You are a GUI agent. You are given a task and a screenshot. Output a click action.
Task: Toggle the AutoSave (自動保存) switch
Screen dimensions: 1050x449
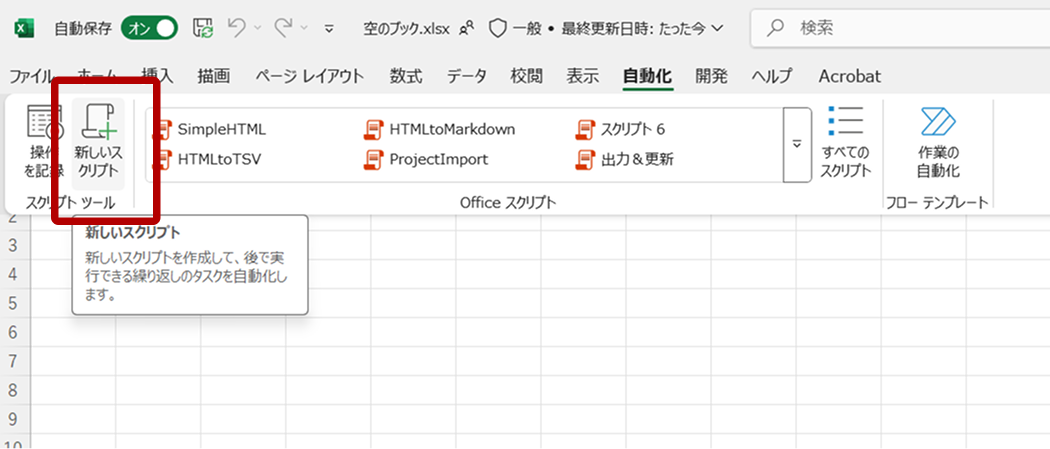coord(149,29)
